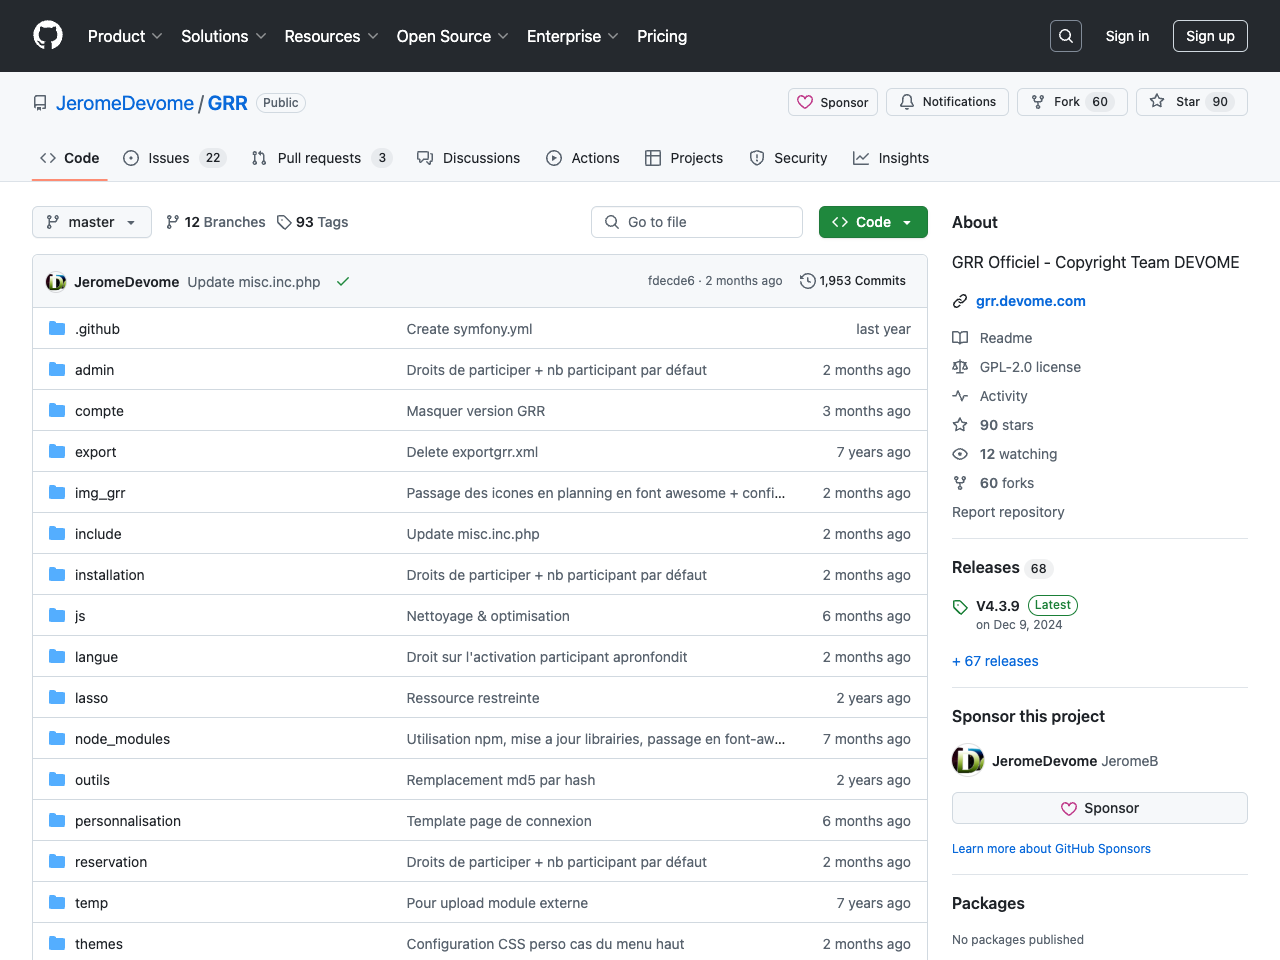
Task: Star the GRR repository
Action: tap(1192, 102)
